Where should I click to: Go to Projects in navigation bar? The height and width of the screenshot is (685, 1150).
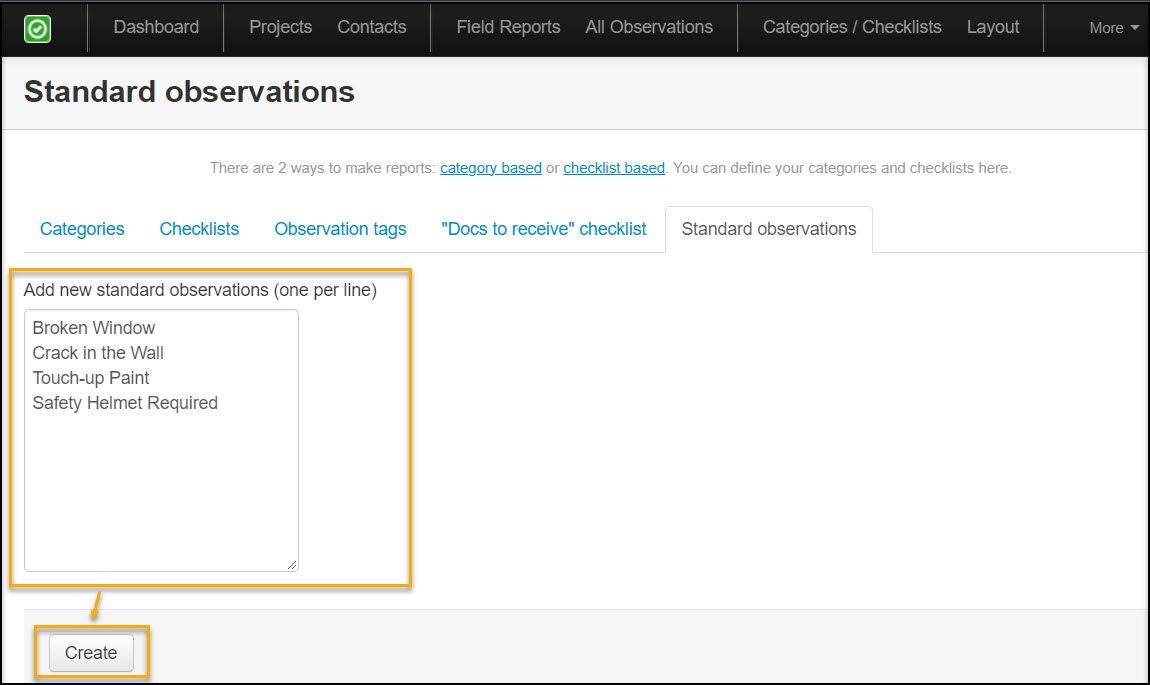pyautogui.click(x=280, y=28)
